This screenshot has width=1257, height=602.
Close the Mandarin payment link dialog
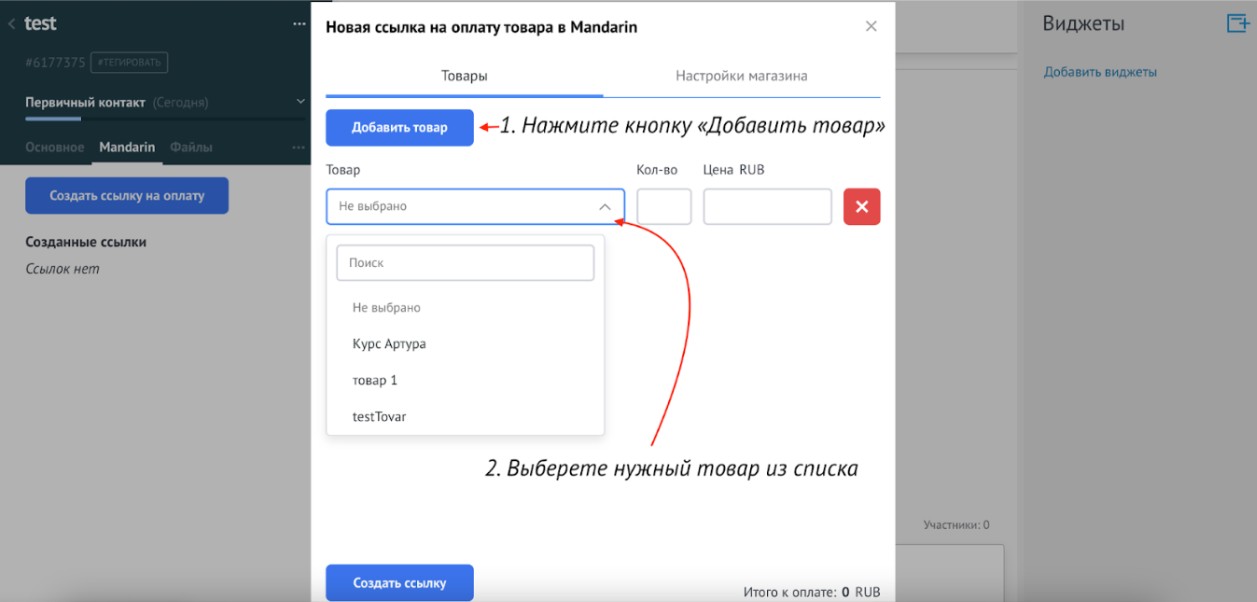[871, 27]
